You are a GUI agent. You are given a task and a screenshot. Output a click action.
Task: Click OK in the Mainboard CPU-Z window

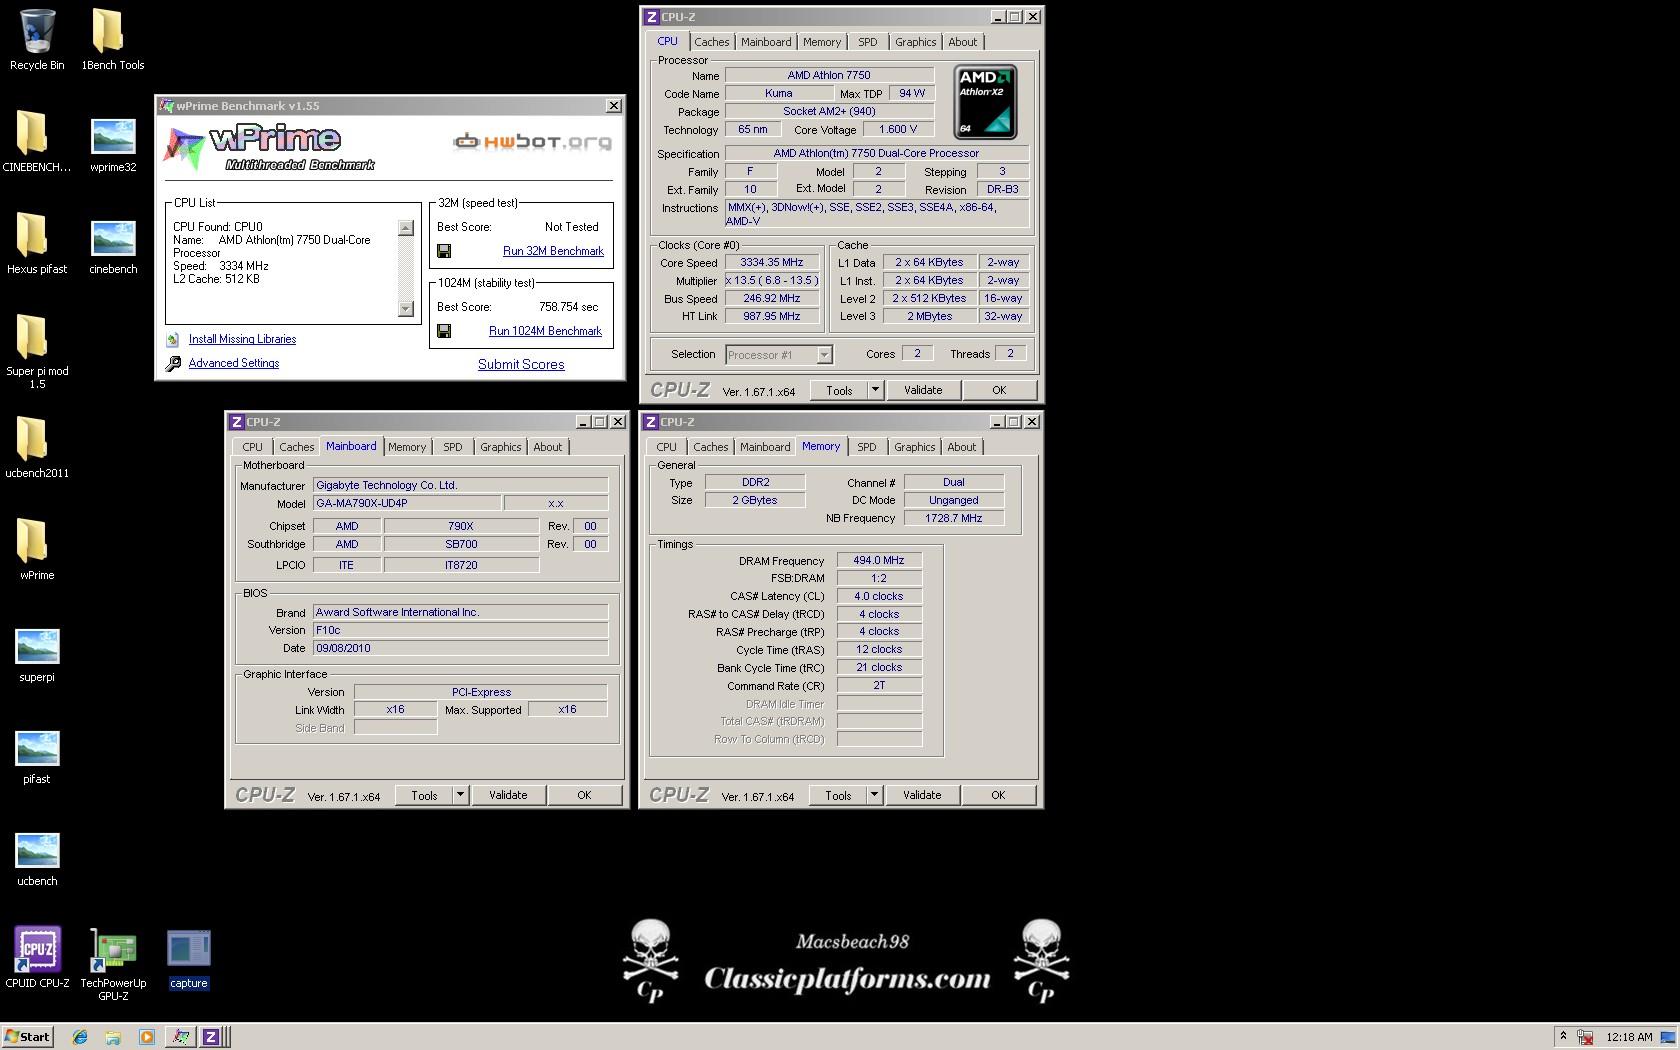point(584,795)
